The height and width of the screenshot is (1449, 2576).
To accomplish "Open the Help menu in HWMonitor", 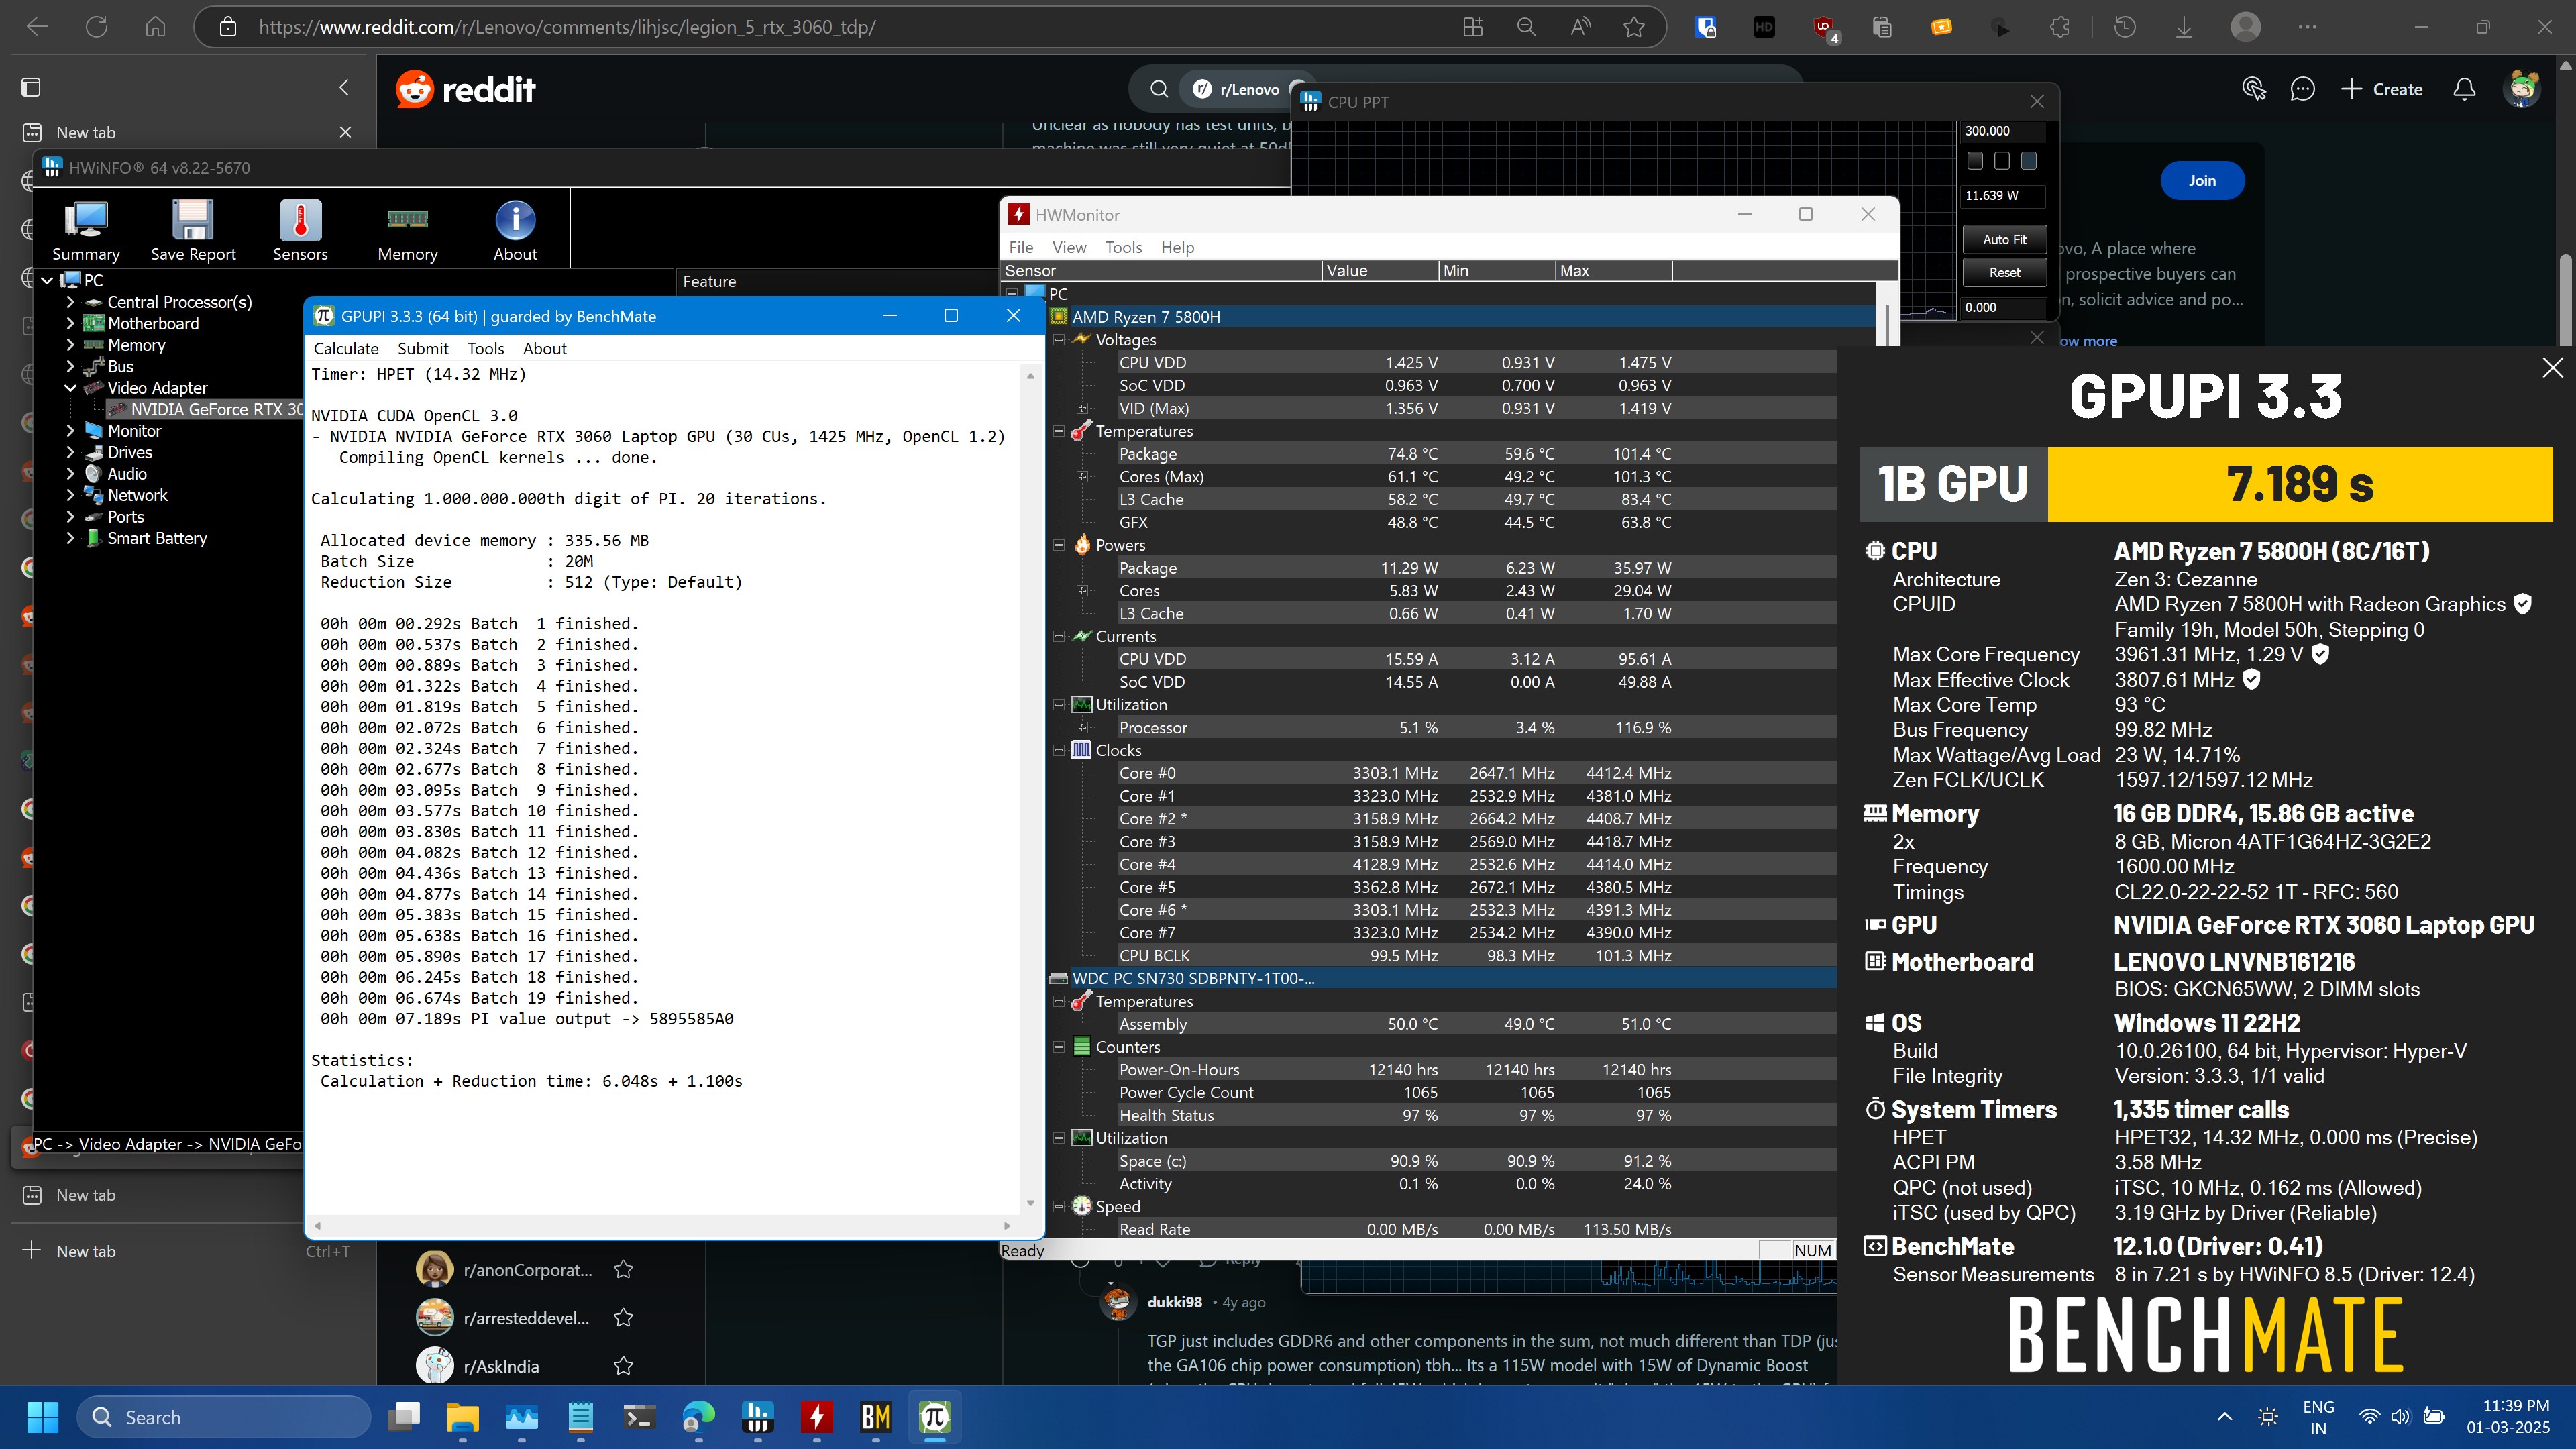I will tap(1177, 247).
